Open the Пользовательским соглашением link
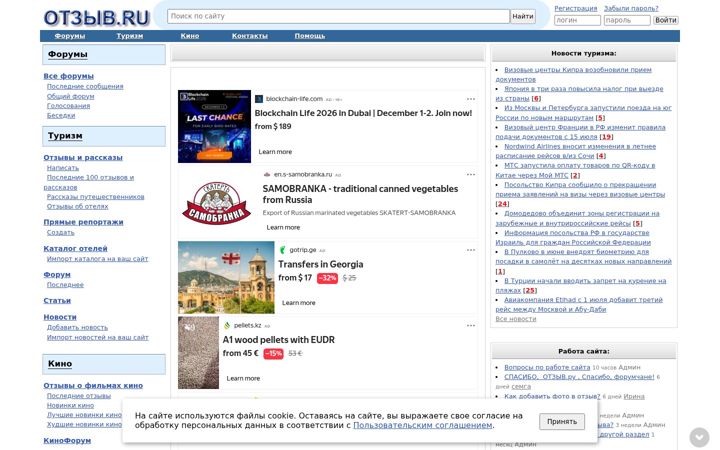Image resolution: width=720 pixels, height=450 pixels. pos(422,426)
